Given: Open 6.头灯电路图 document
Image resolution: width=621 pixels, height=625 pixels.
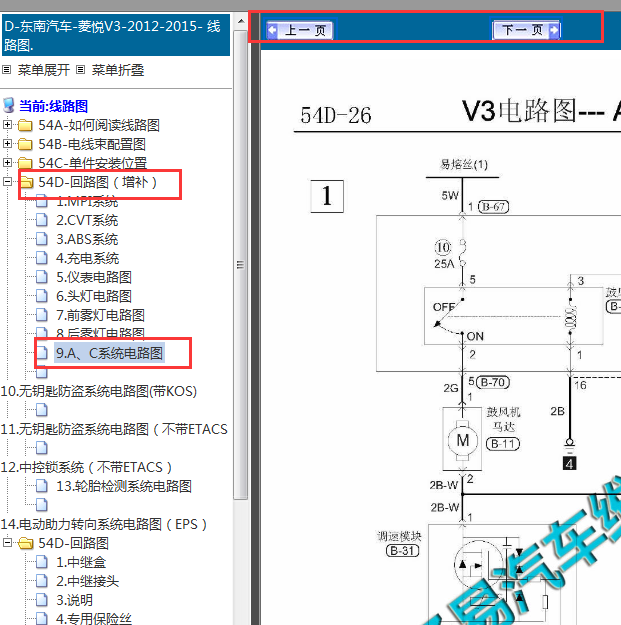Looking at the screenshot, I should [94, 296].
